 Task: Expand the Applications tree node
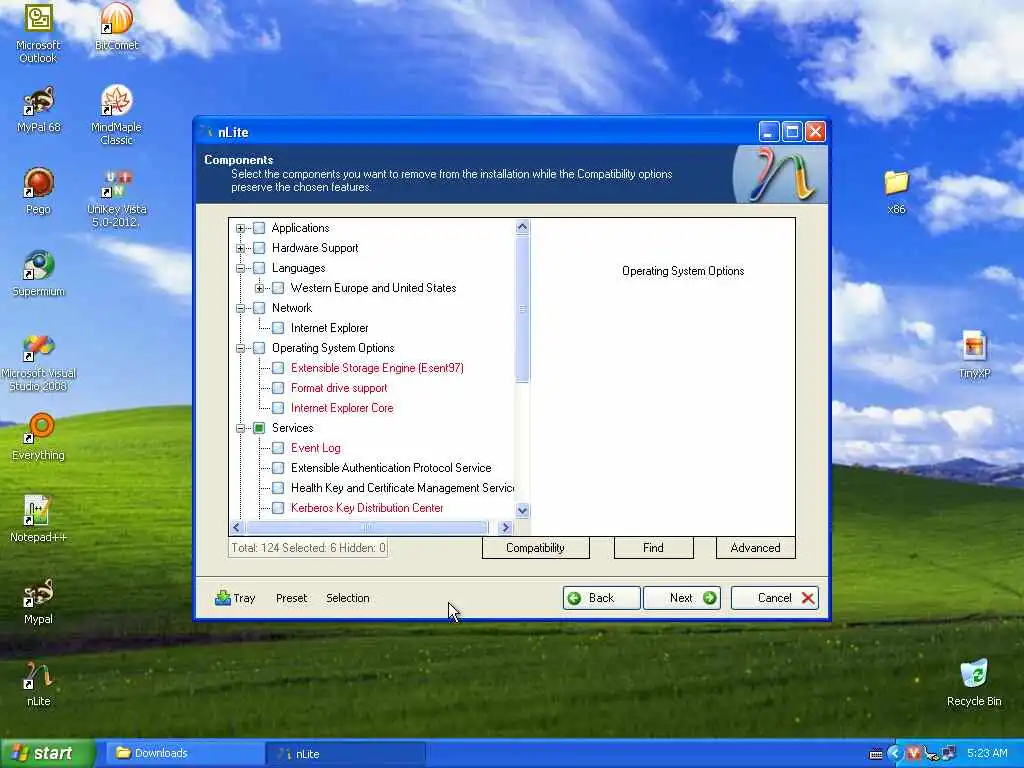pos(240,228)
